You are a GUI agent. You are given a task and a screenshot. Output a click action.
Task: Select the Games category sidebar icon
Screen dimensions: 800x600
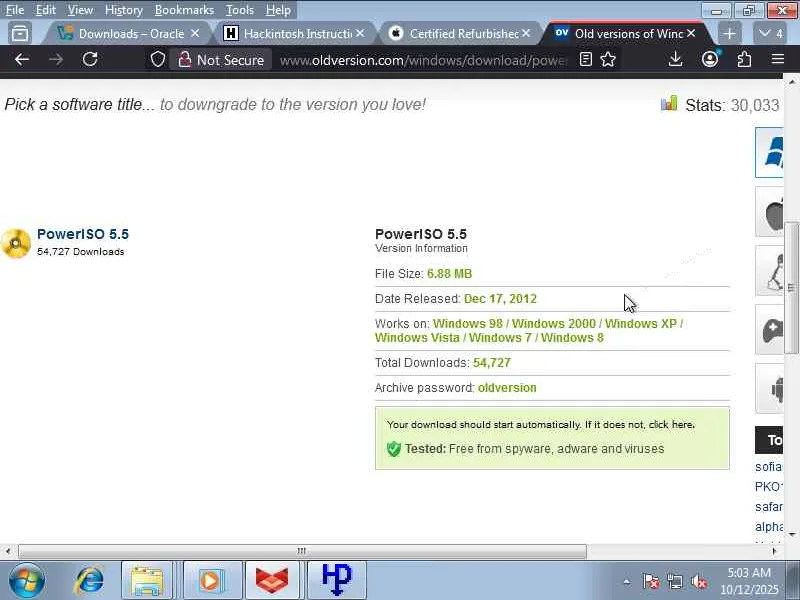point(770,330)
